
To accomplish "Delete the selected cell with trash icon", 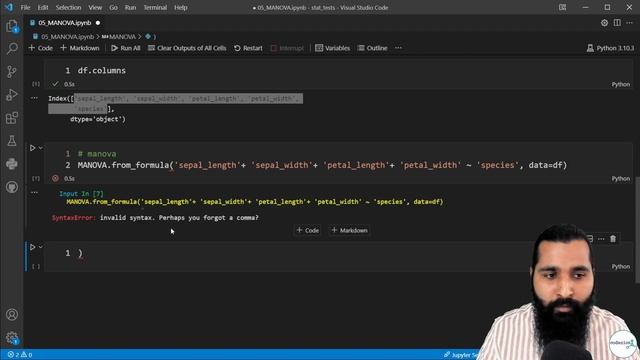I will (613, 239).
